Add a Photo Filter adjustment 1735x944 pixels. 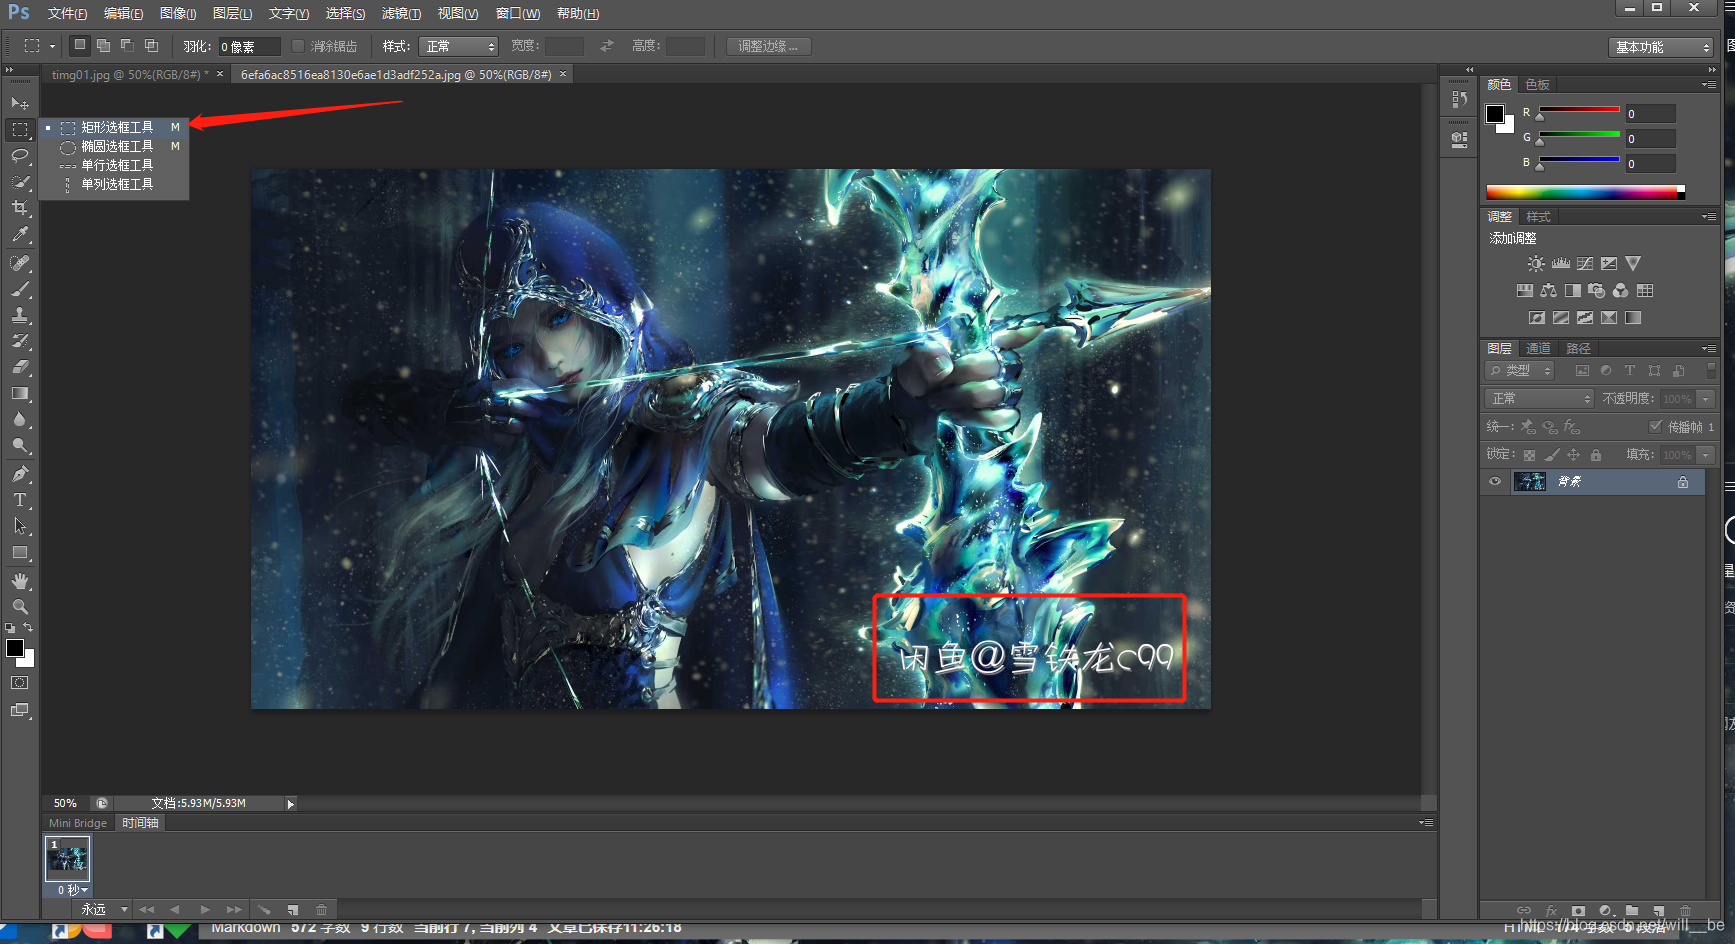pos(1596,291)
